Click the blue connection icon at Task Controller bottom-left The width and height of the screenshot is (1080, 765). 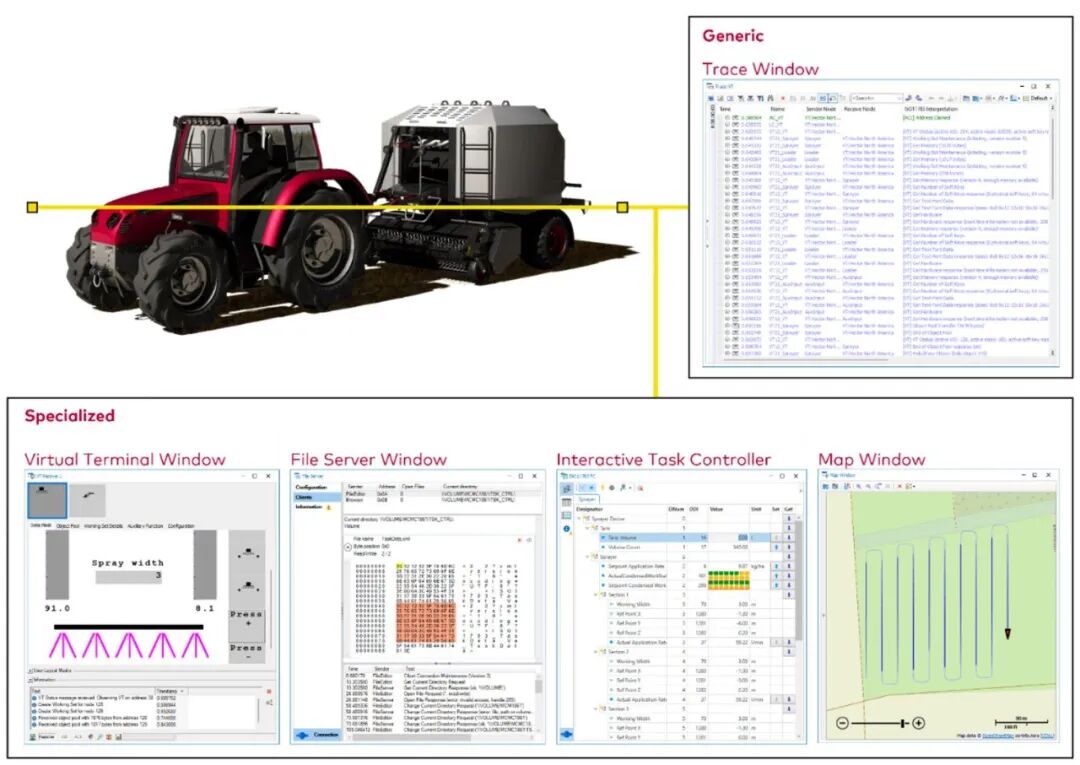click(x=566, y=734)
